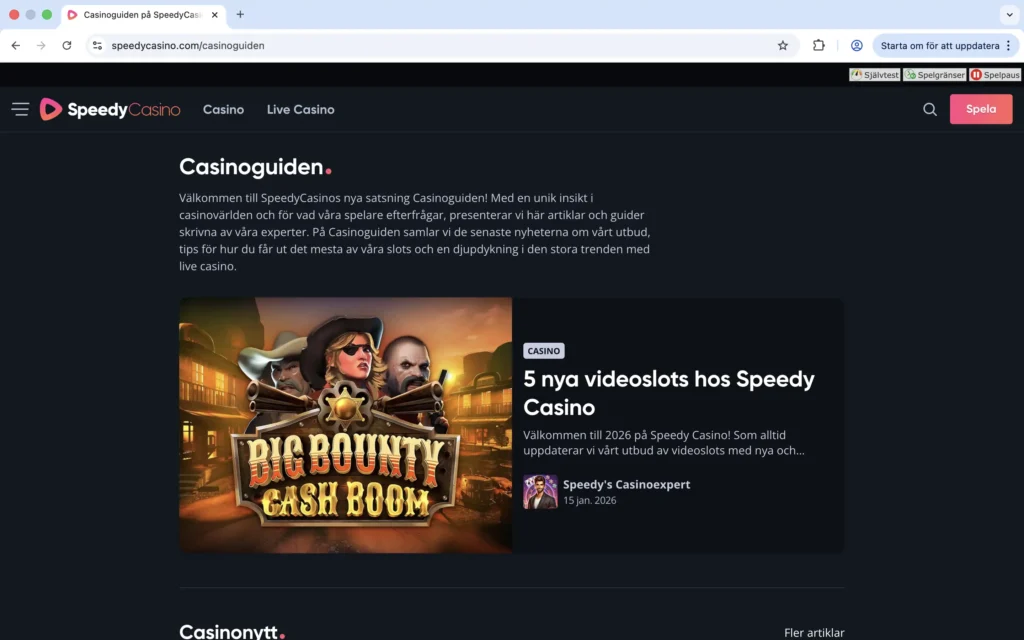Open the search icon in the navbar
Viewport: 1024px width, 640px height.
click(x=930, y=109)
